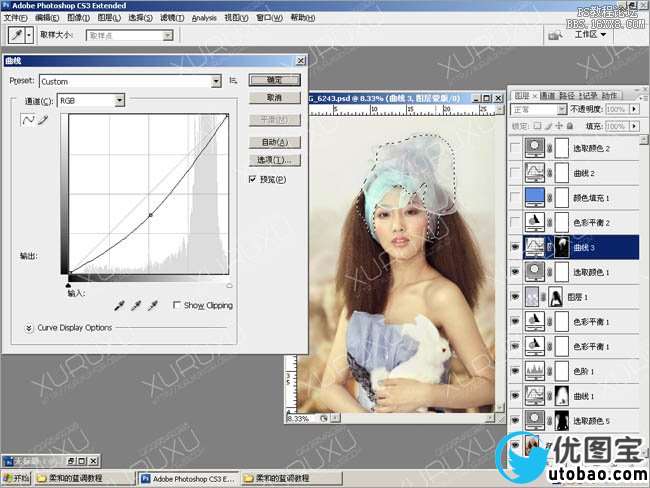
Task: Toggle lock image pixels brush icon
Action: click(548, 126)
